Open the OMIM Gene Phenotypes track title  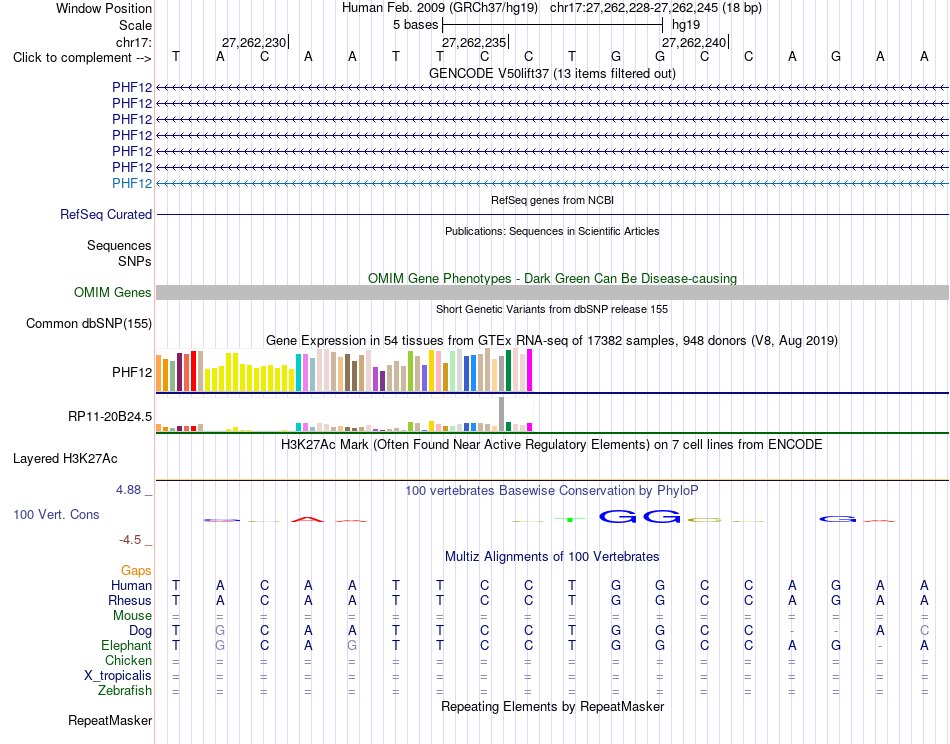tap(552, 278)
